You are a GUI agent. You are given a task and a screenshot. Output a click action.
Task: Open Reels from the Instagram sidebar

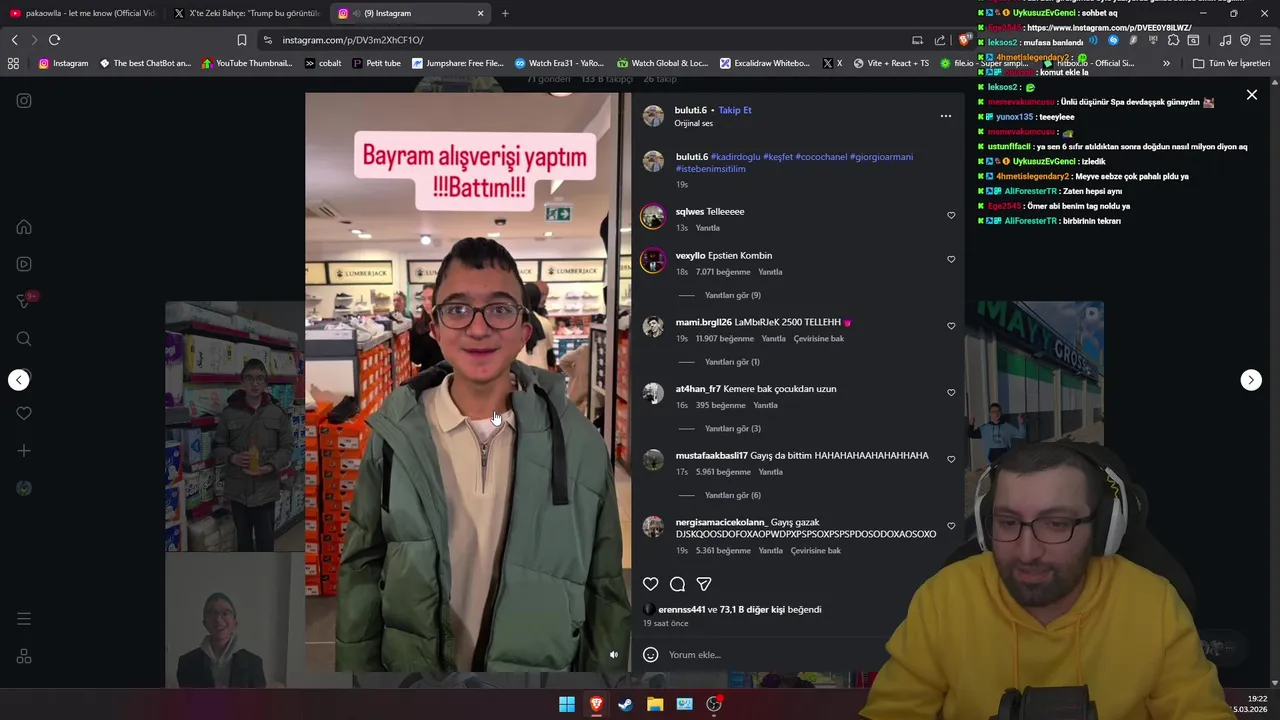(24, 264)
